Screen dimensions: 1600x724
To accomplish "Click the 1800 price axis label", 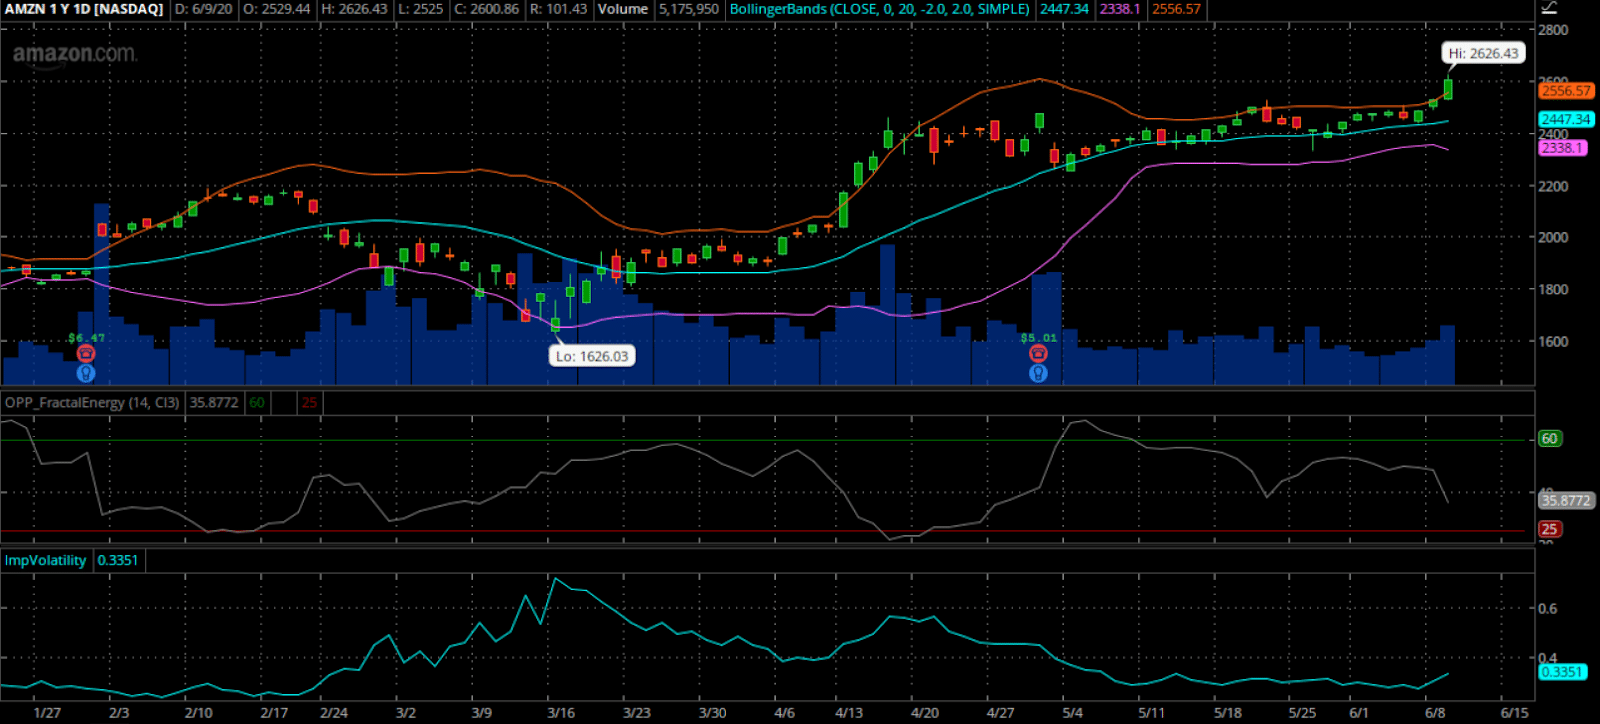I will coord(1554,290).
